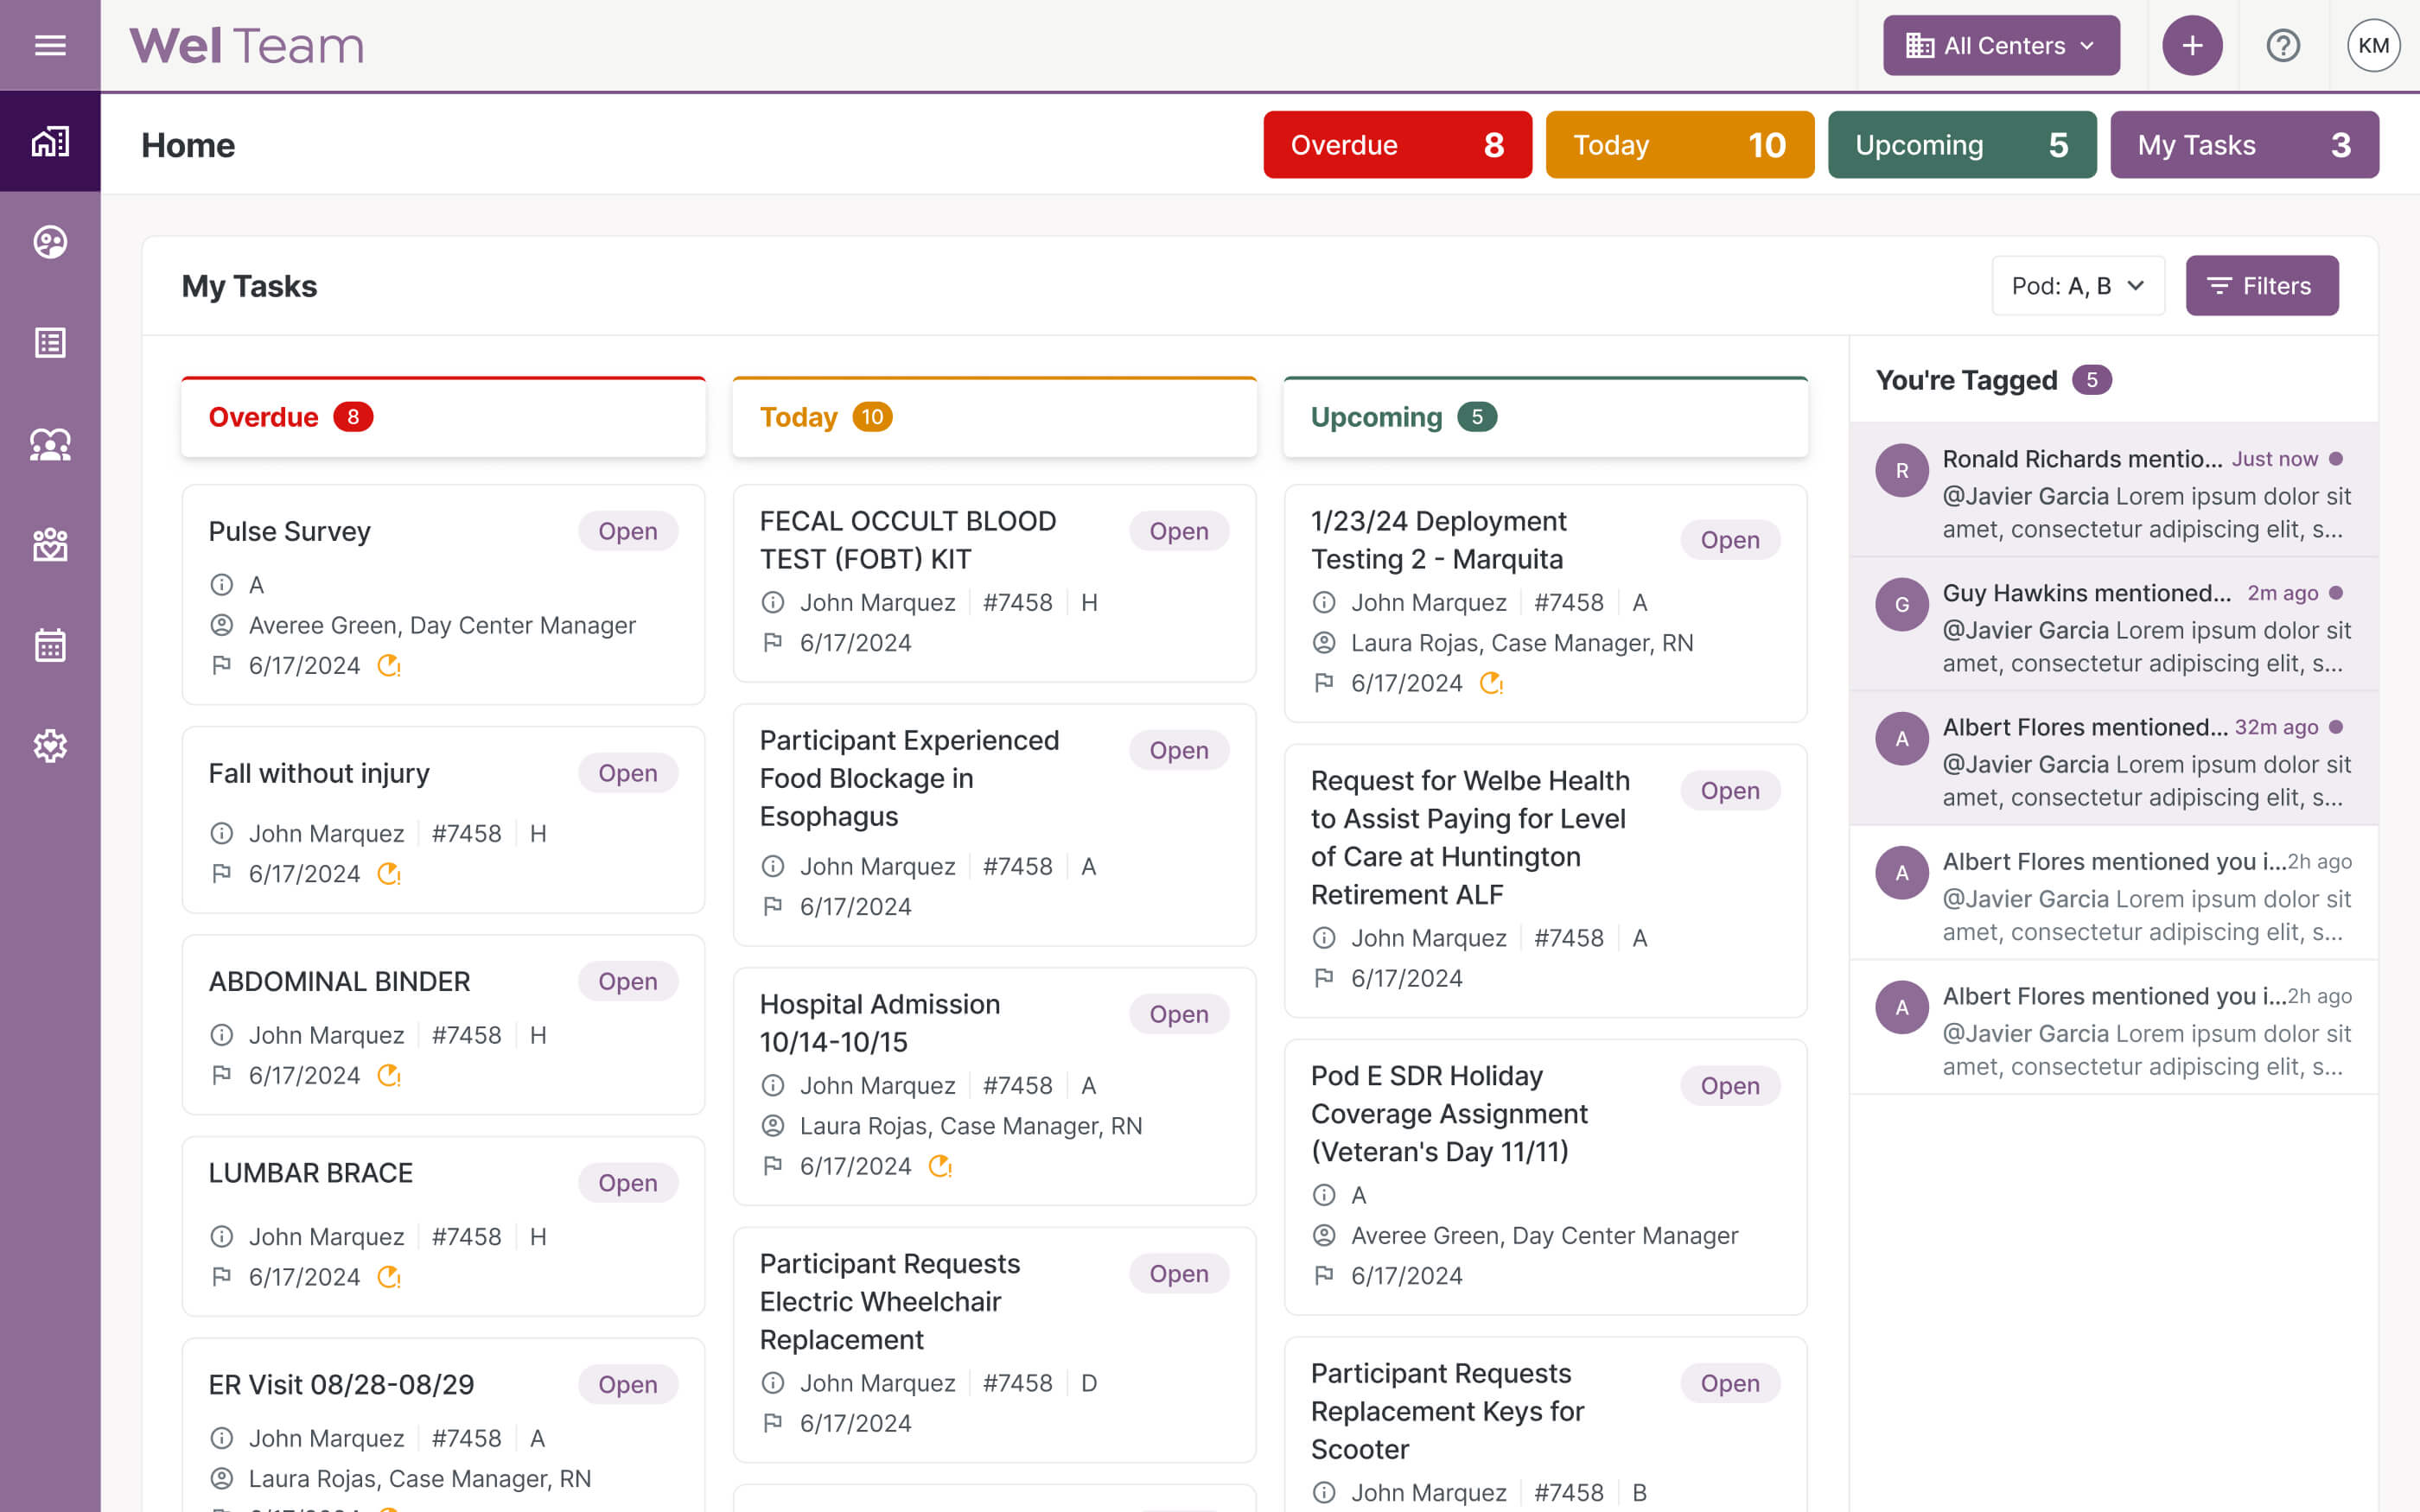This screenshot has width=2420, height=1512.
Task: Open the hamburger menu
Action: point(50,45)
